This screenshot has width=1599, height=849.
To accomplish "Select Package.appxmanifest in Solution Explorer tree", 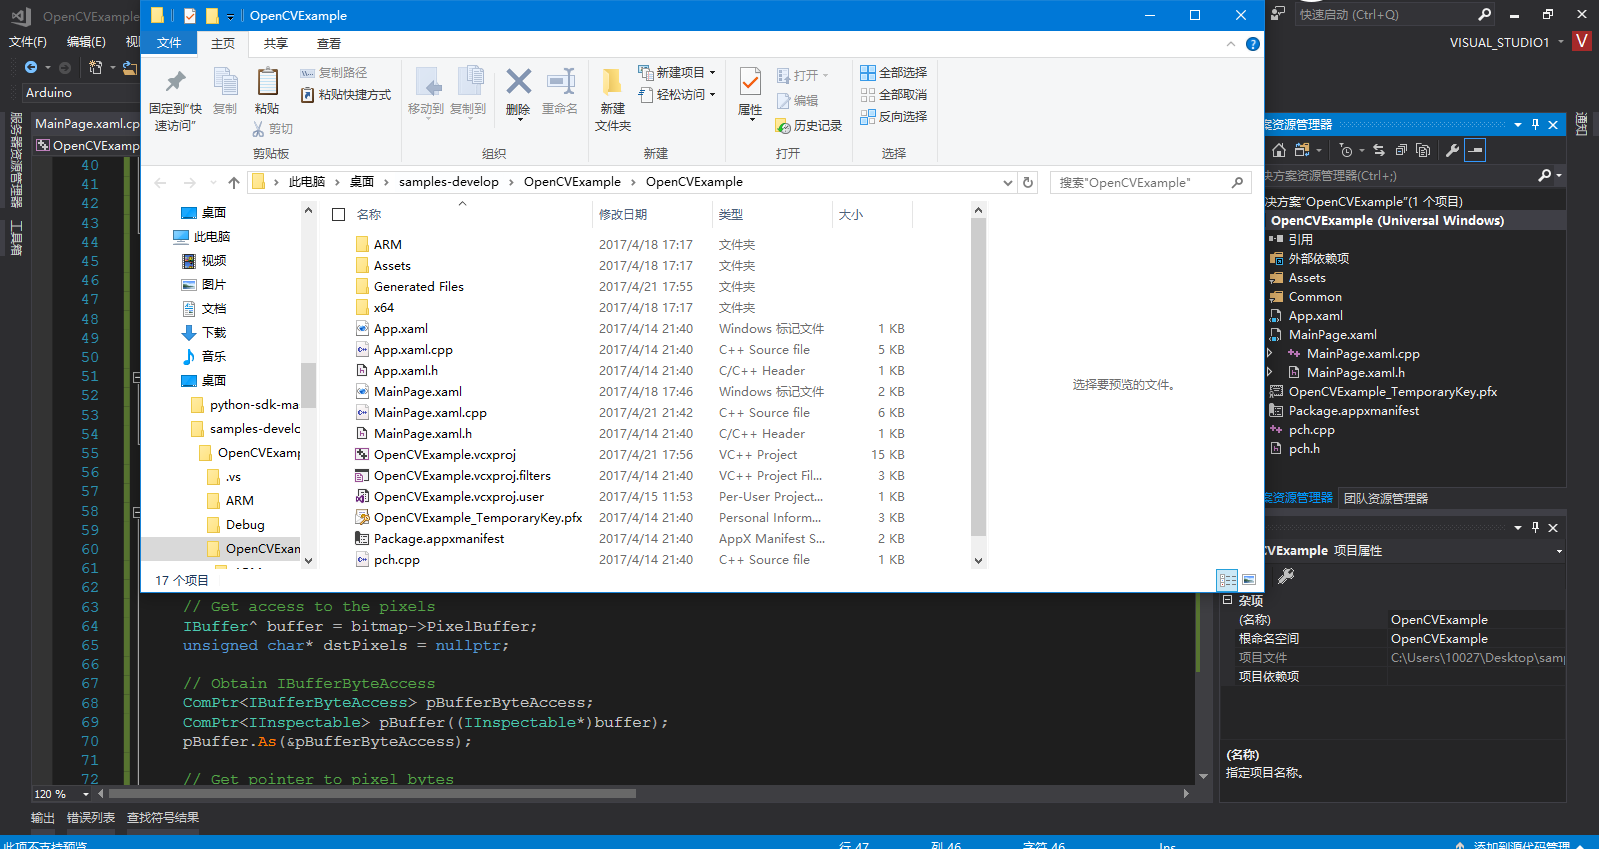I will click(1354, 411).
